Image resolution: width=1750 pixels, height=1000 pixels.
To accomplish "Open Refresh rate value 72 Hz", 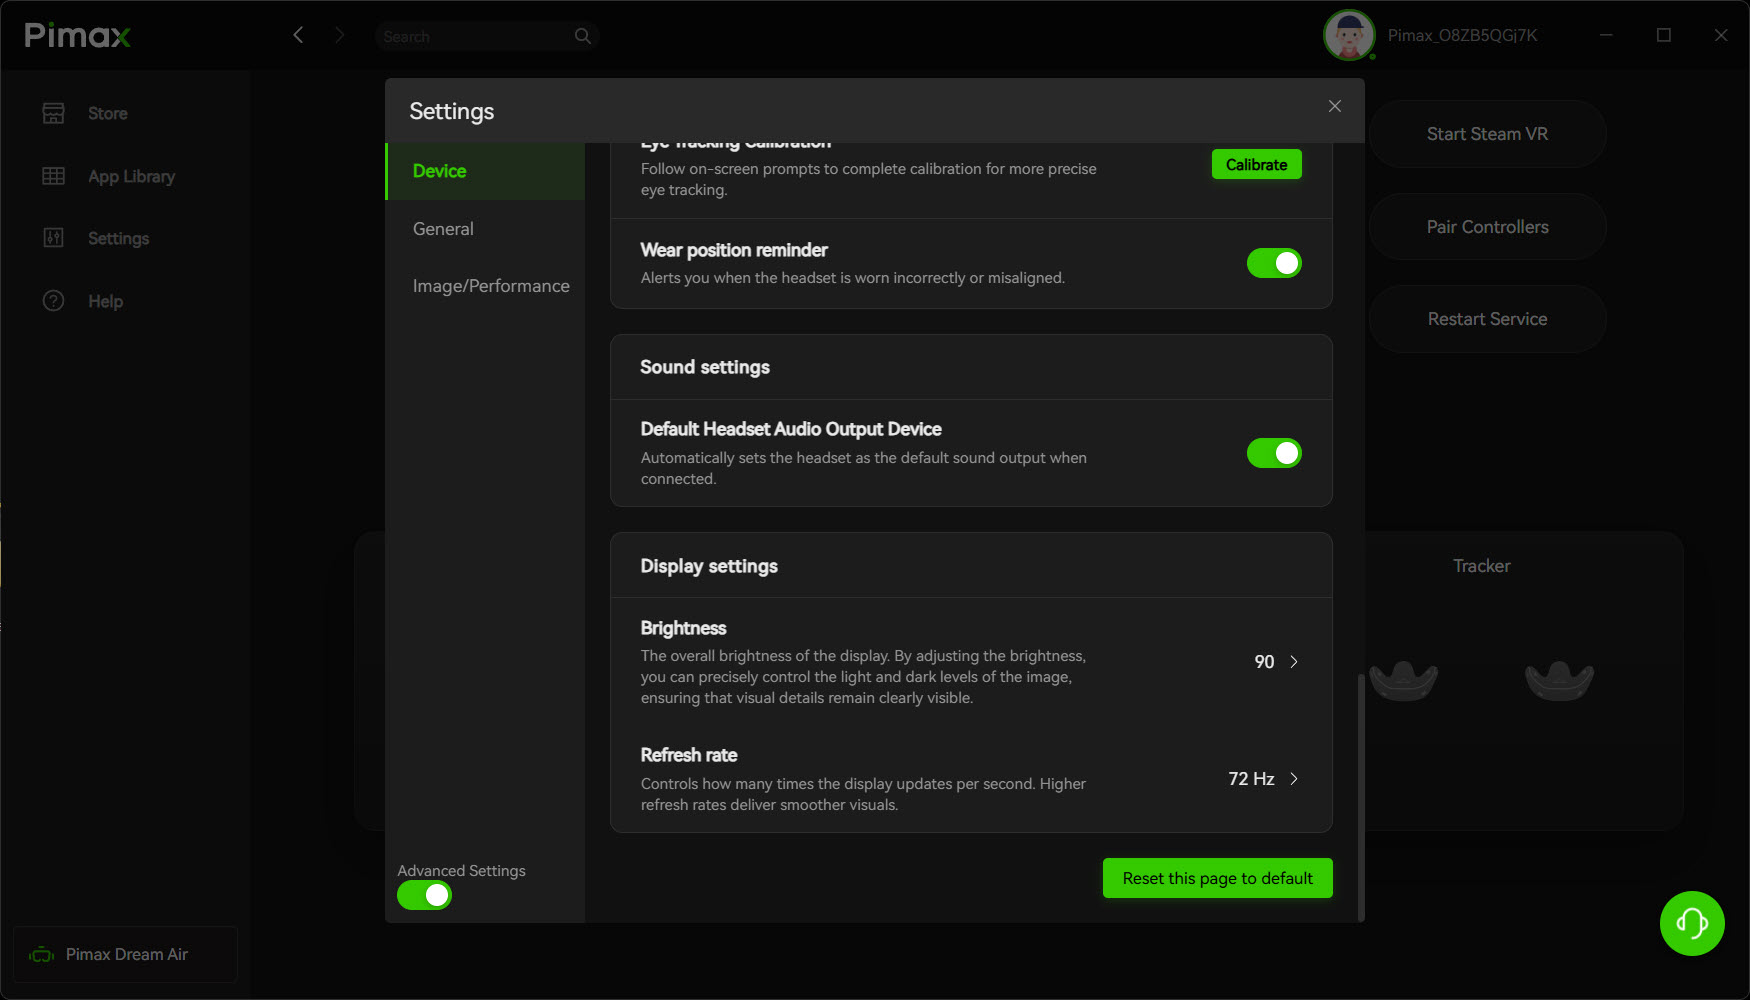I will tap(1251, 779).
